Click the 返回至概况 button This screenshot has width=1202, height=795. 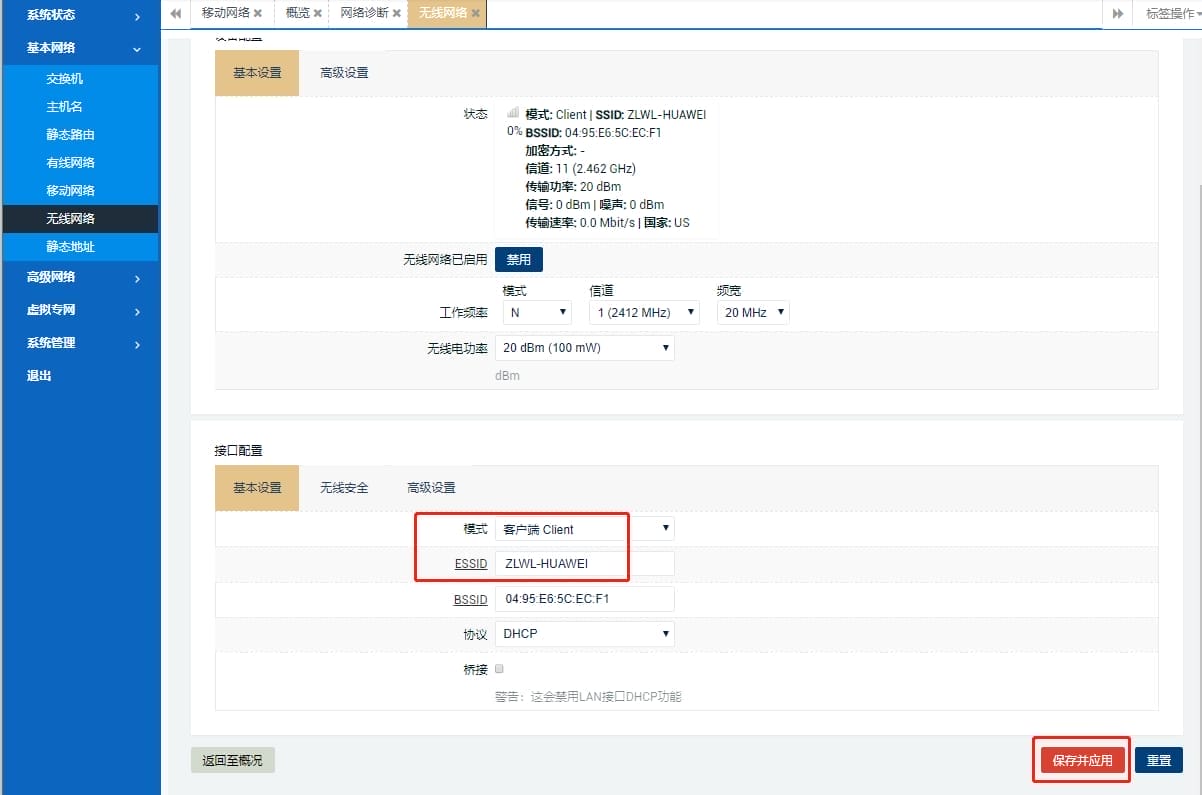coord(233,760)
